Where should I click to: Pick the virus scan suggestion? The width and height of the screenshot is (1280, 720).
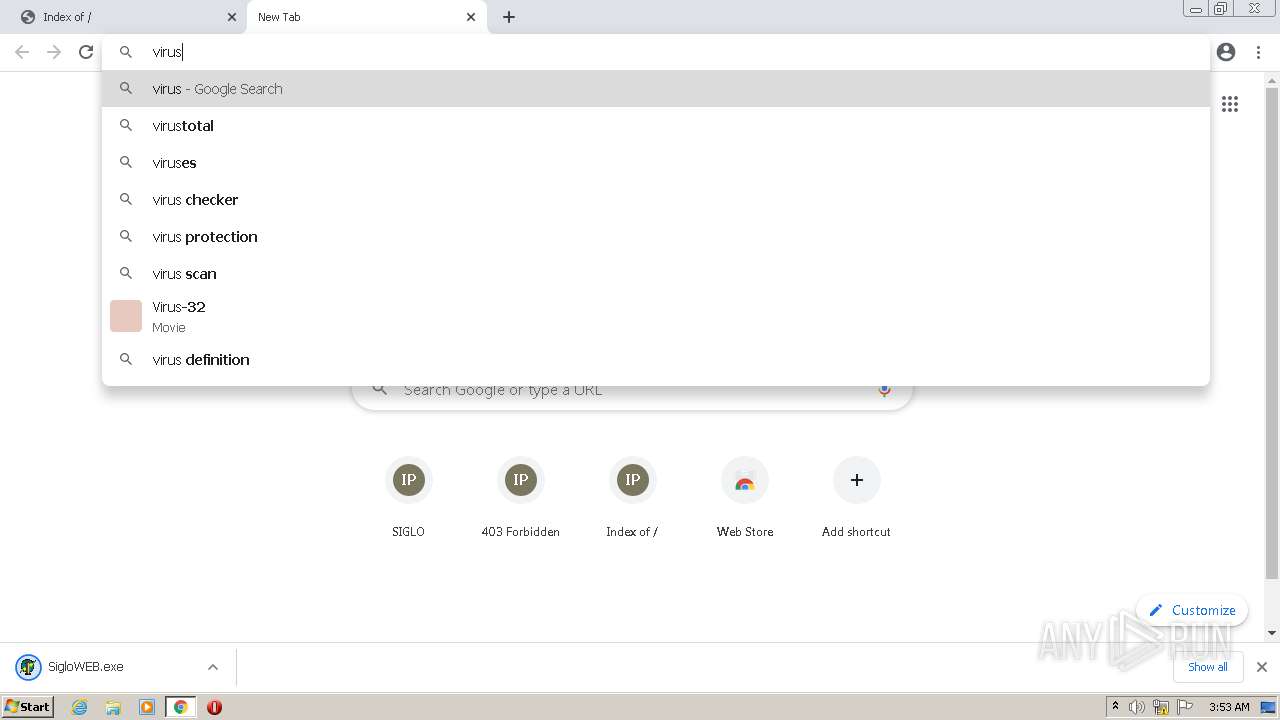pos(656,274)
